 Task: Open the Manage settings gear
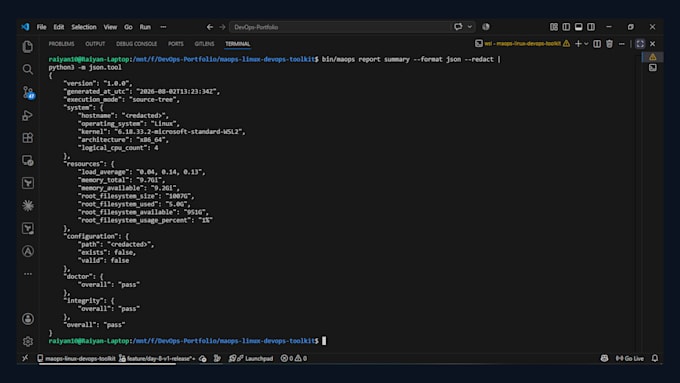tap(28, 341)
